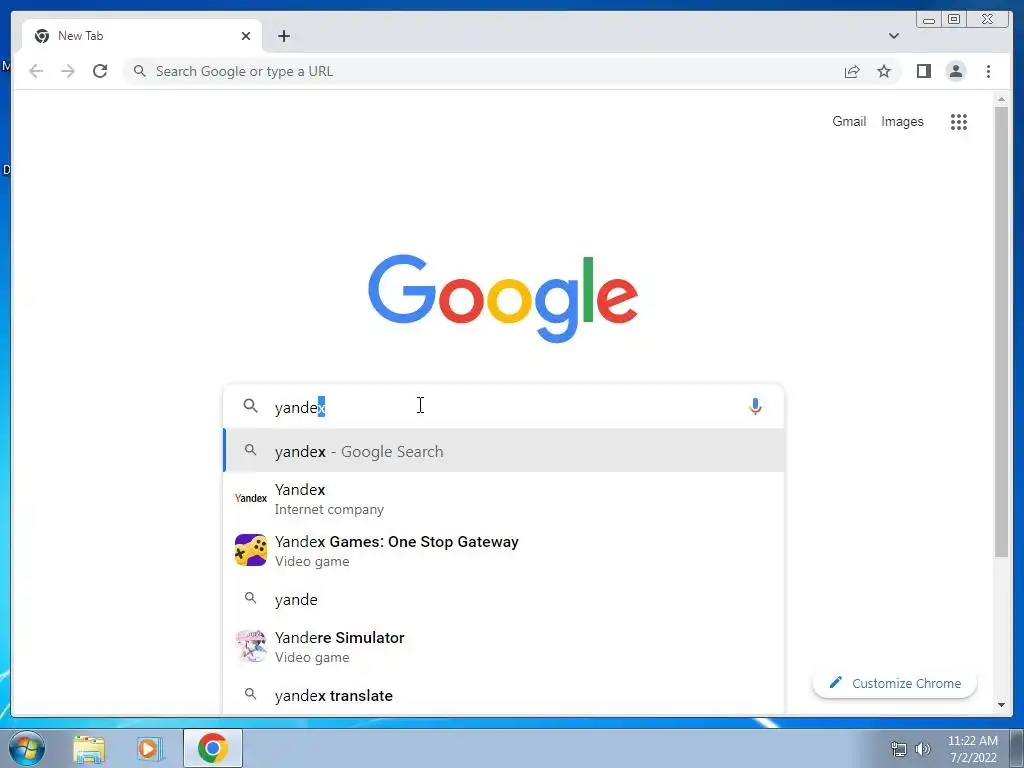Open the Google apps grid

pyautogui.click(x=959, y=121)
